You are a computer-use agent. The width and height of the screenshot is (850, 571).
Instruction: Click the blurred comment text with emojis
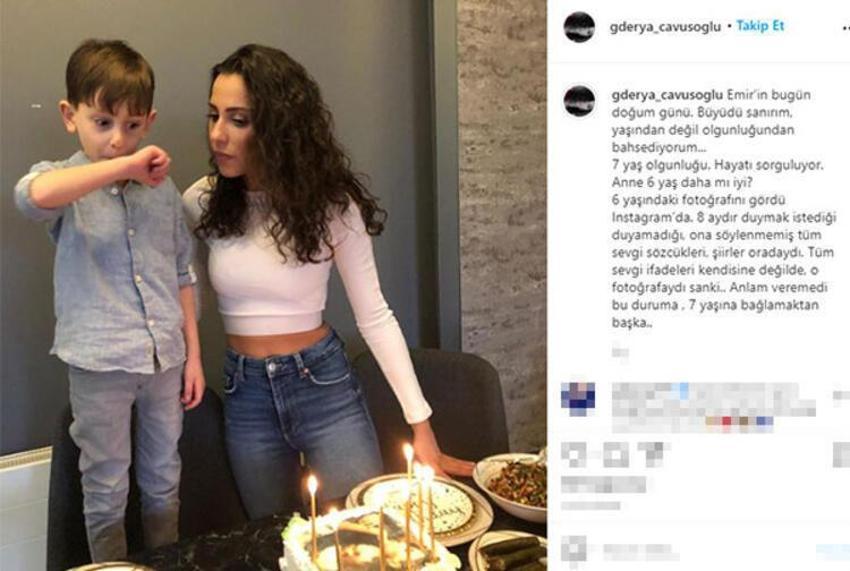pyautogui.click(x=713, y=407)
